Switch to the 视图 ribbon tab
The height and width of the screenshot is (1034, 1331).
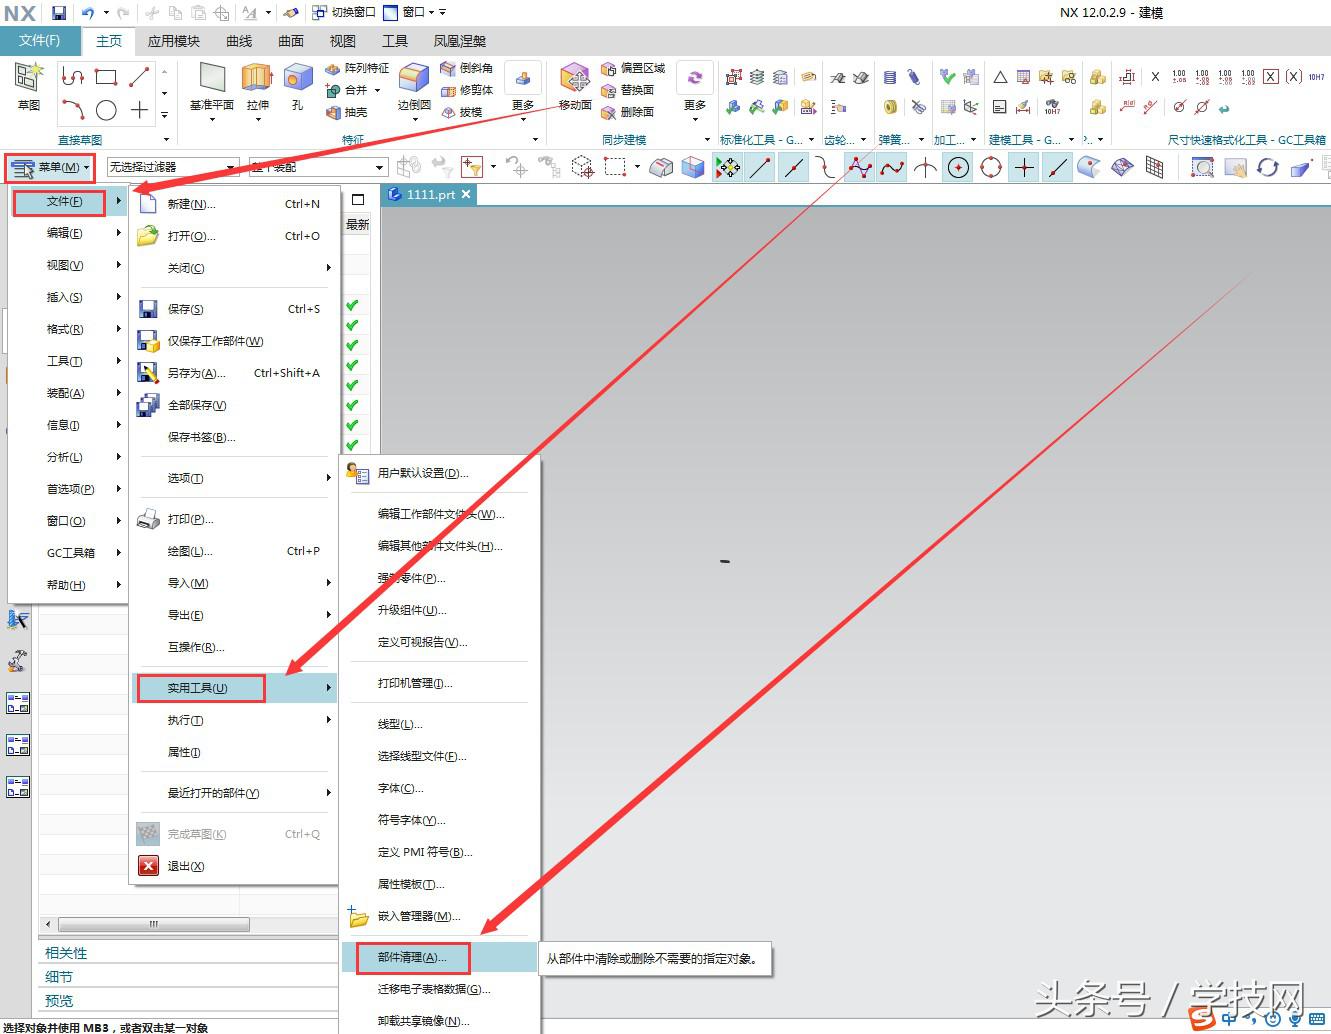coord(343,41)
